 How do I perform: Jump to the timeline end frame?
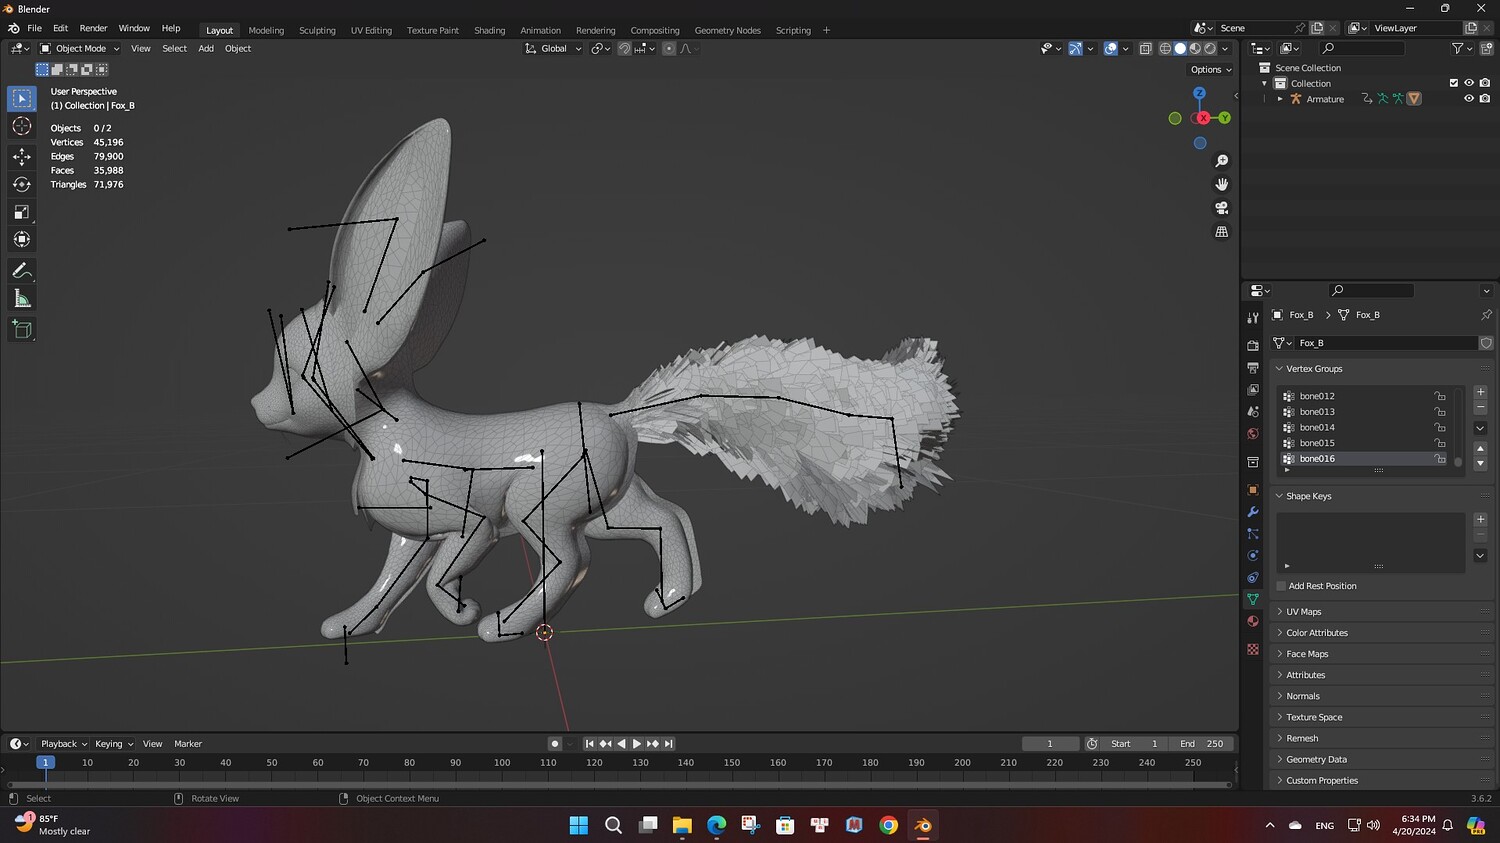669,744
